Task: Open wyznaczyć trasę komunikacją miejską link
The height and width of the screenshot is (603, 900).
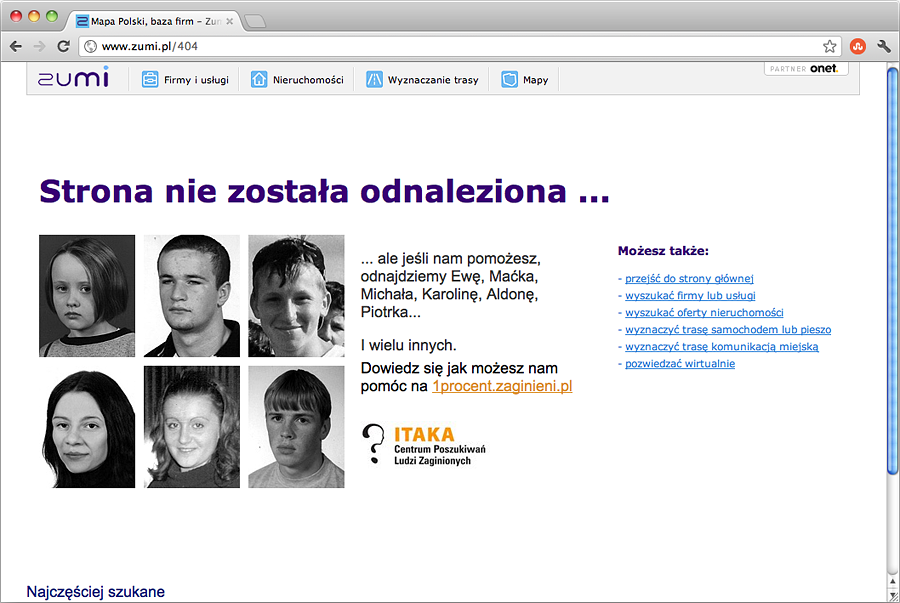Action: pyautogui.click(x=721, y=347)
